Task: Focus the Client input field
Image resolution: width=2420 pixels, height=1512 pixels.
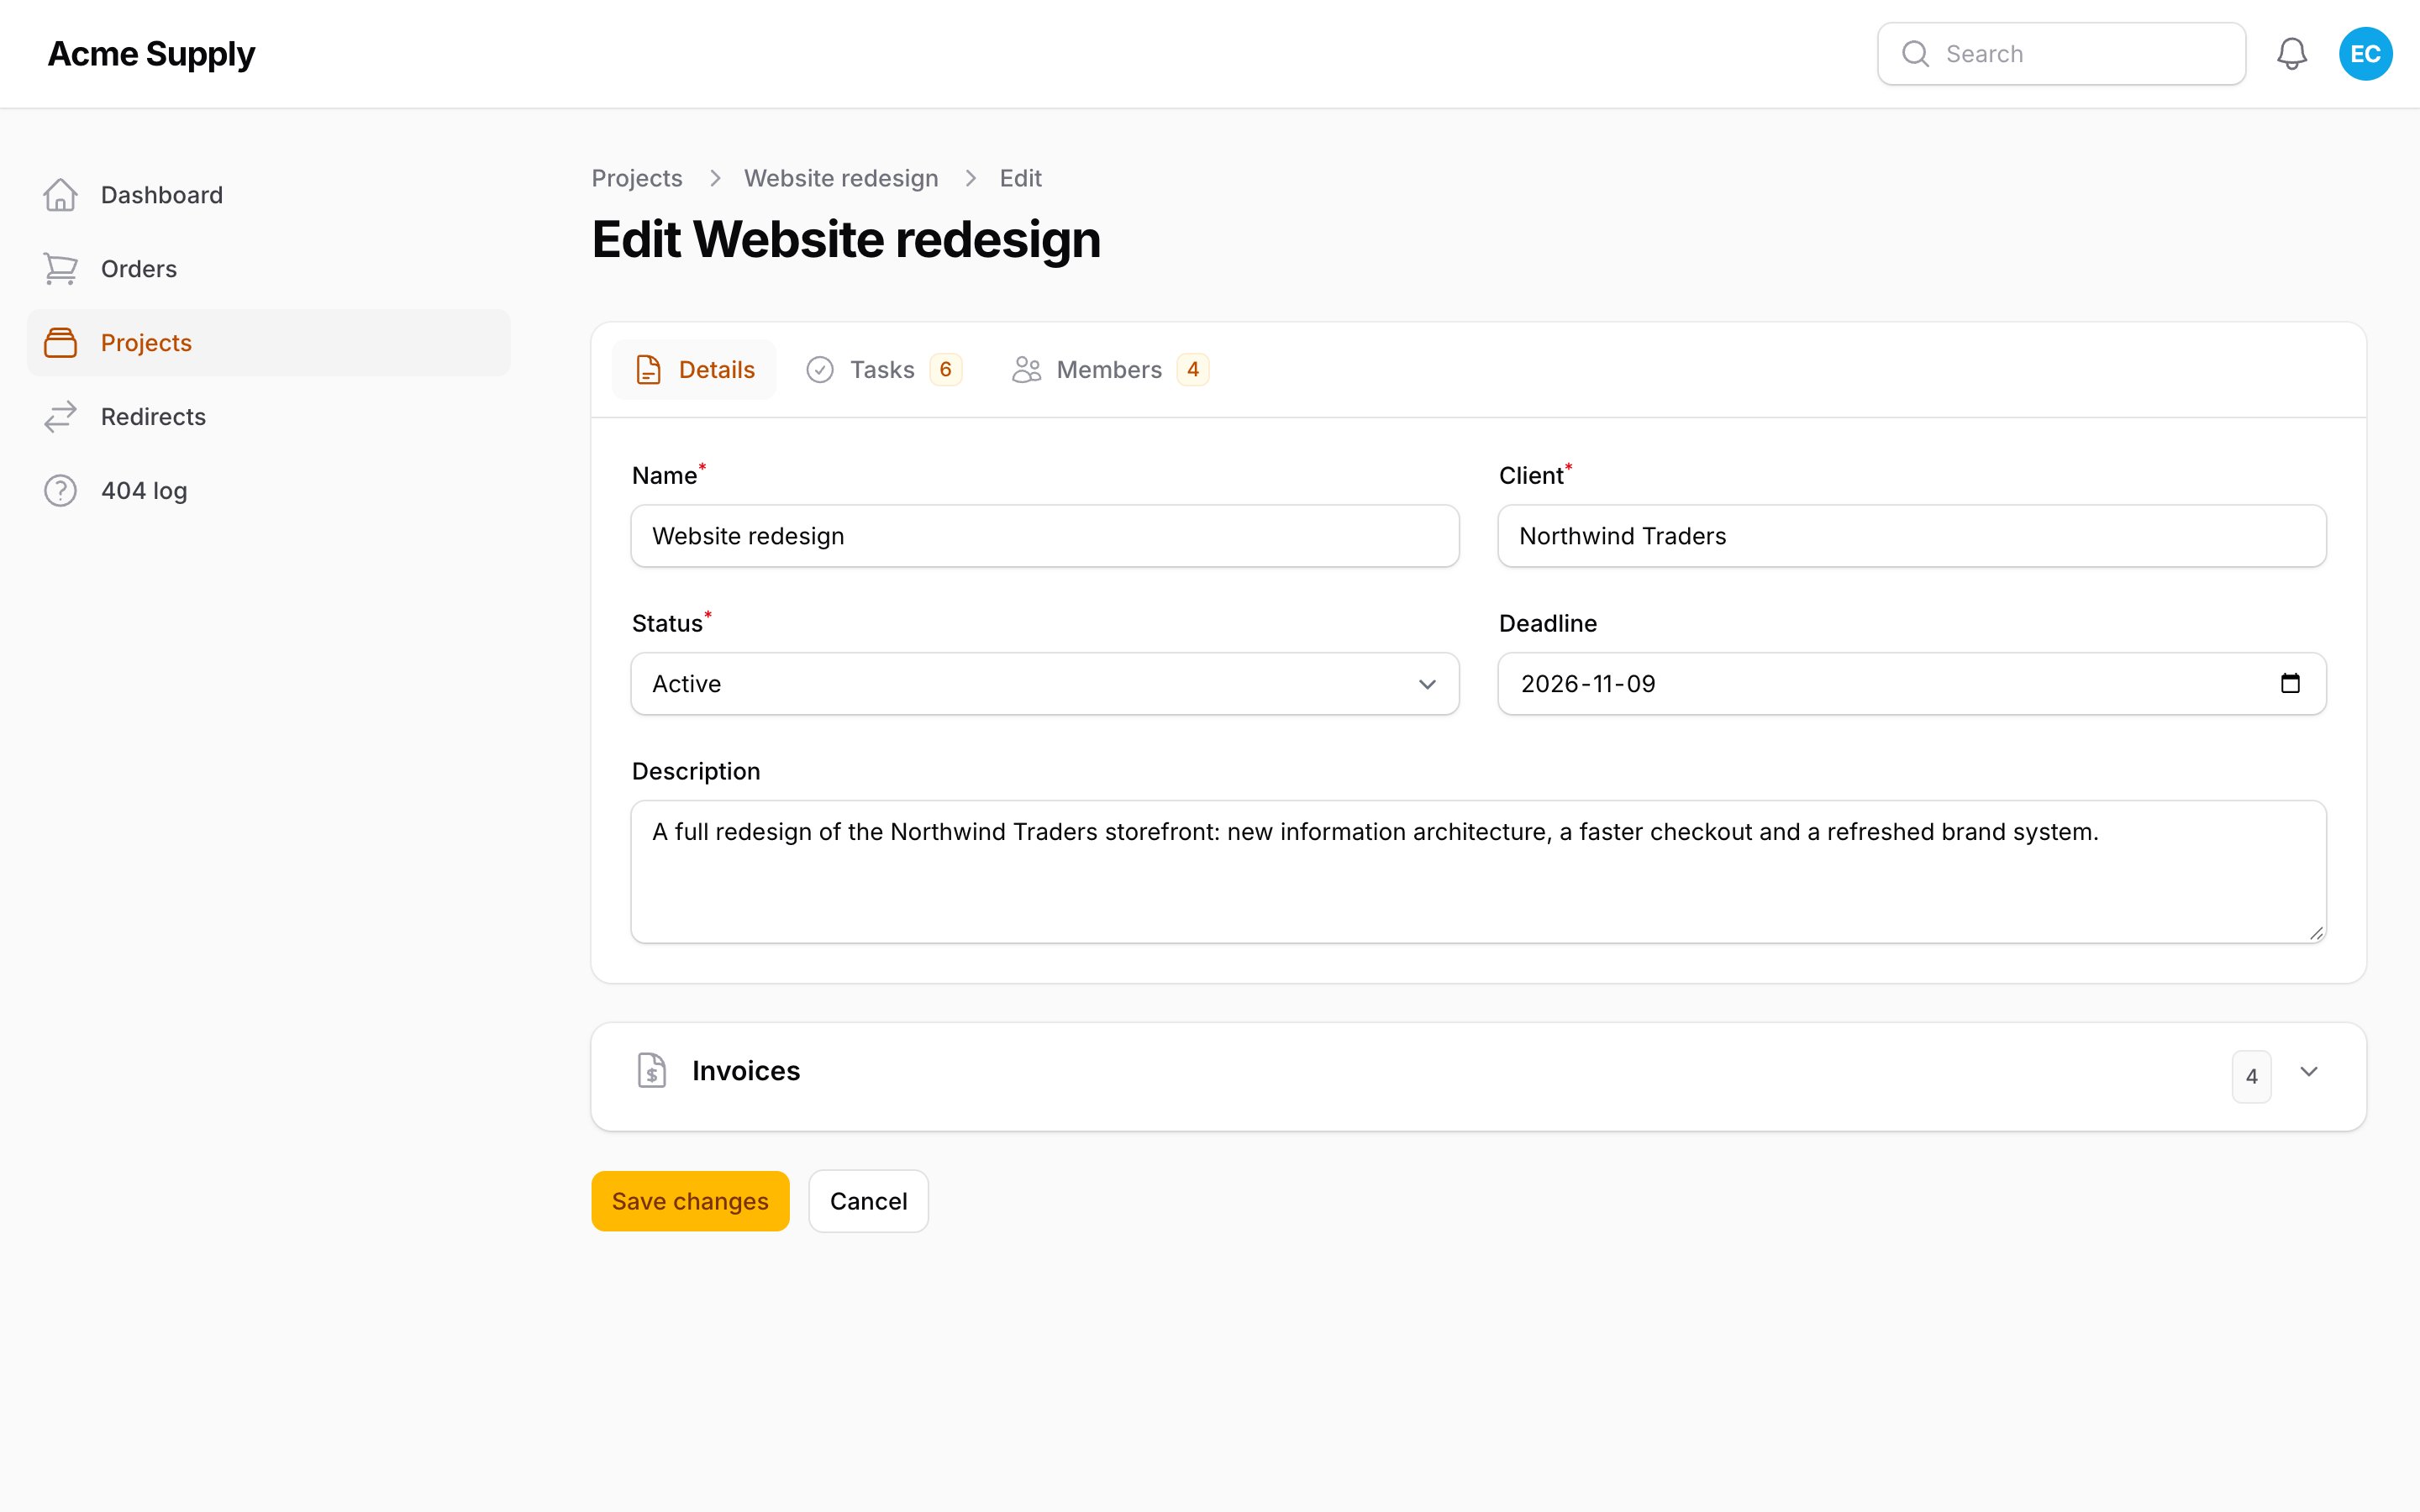Action: pyautogui.click(x=1912, y=536)
